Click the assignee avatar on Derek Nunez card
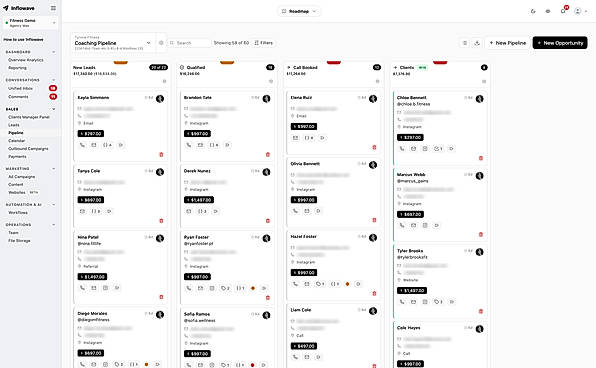Screen dimensions: 596x368 (x=266, y=172)
